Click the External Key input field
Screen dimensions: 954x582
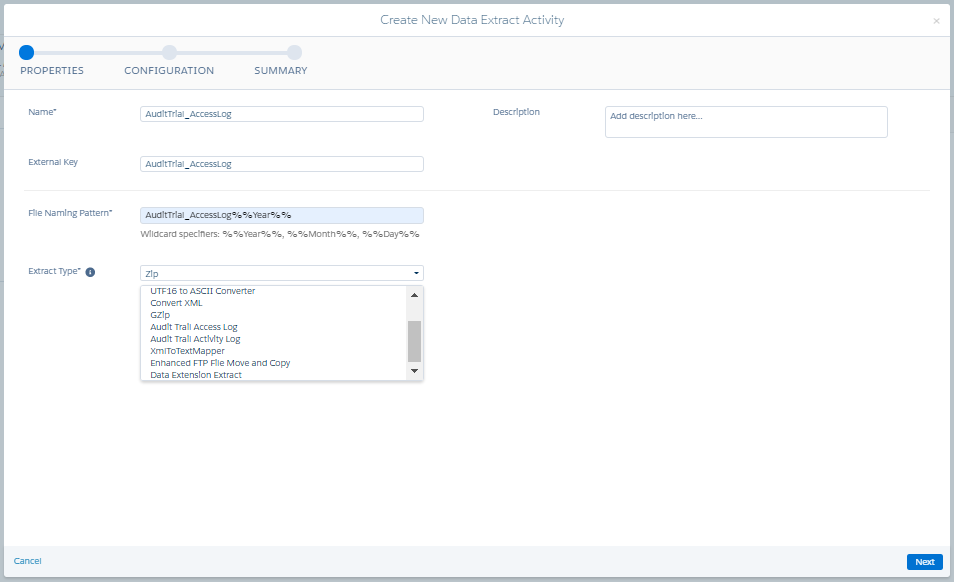tap(282, 164)
